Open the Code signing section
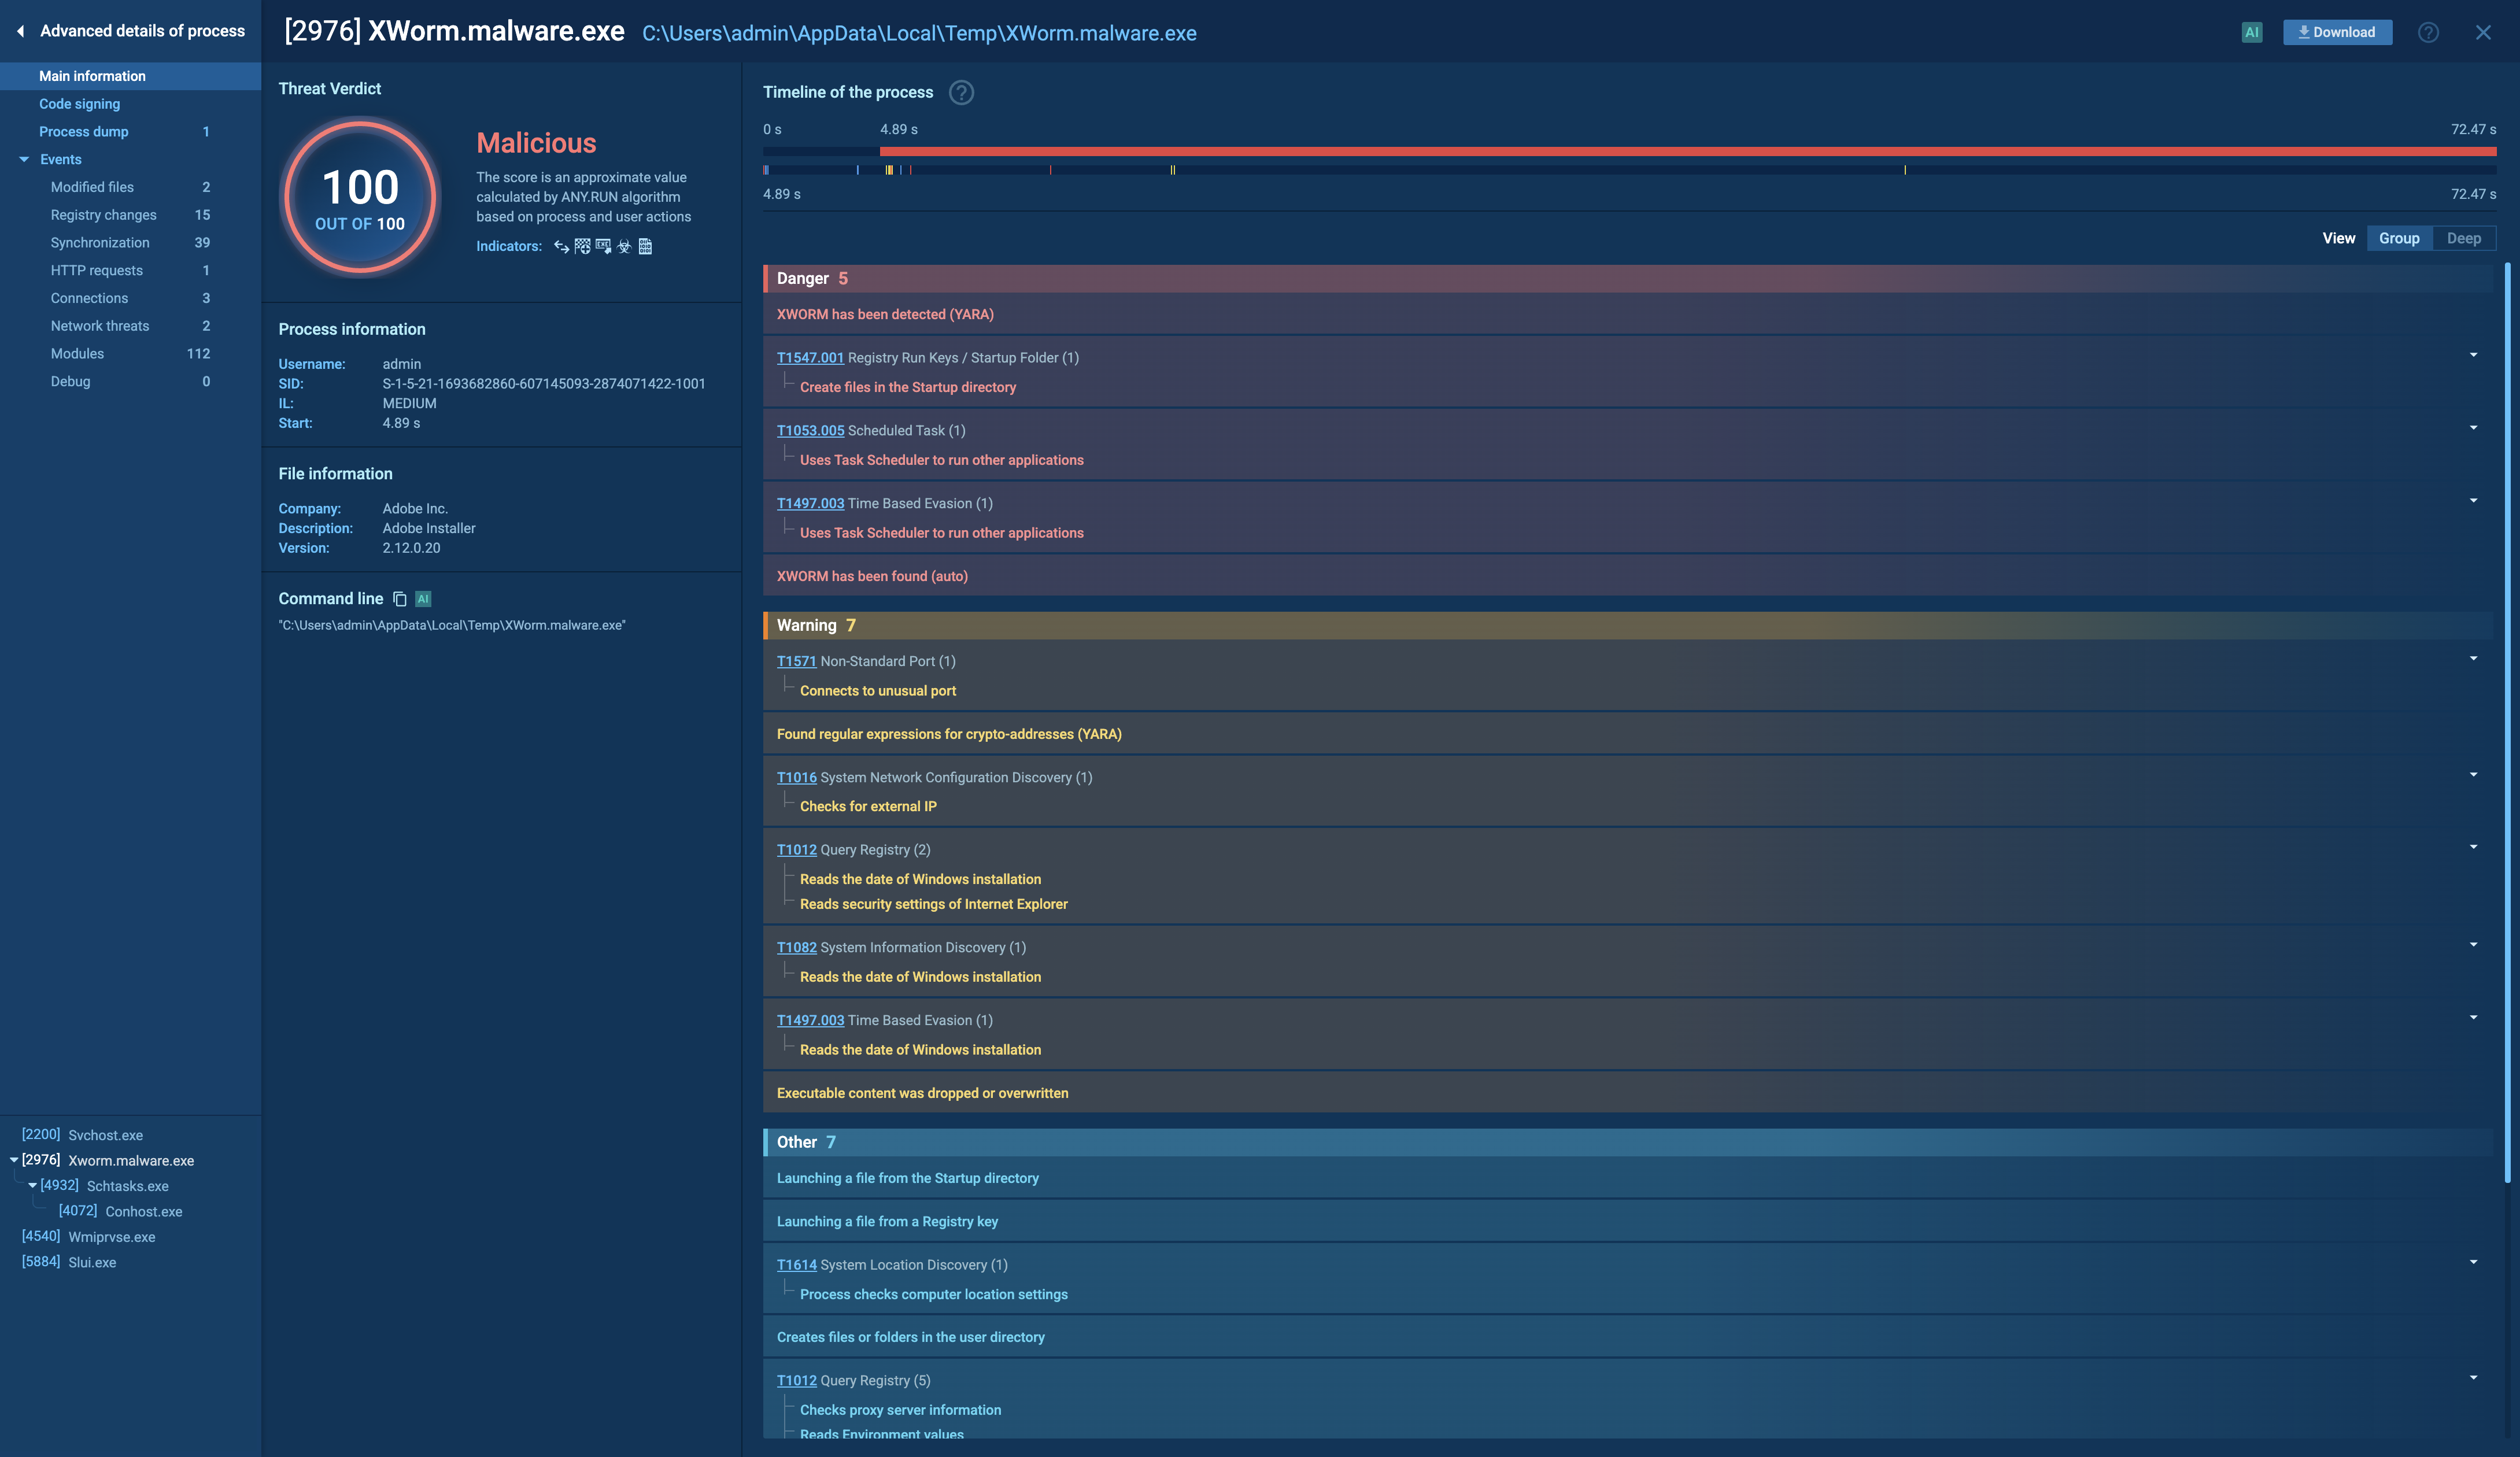2520x1457 pixels. [x=79, y=104]
